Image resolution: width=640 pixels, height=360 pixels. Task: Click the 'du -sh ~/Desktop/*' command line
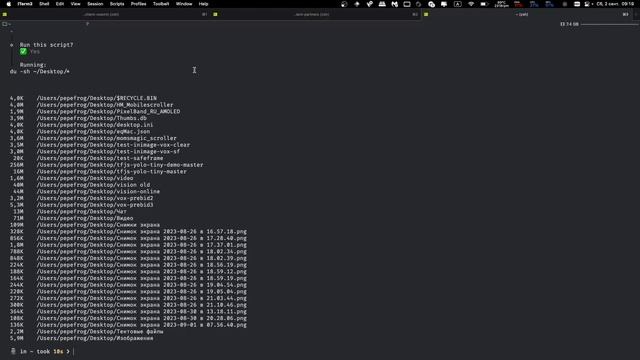40,71
